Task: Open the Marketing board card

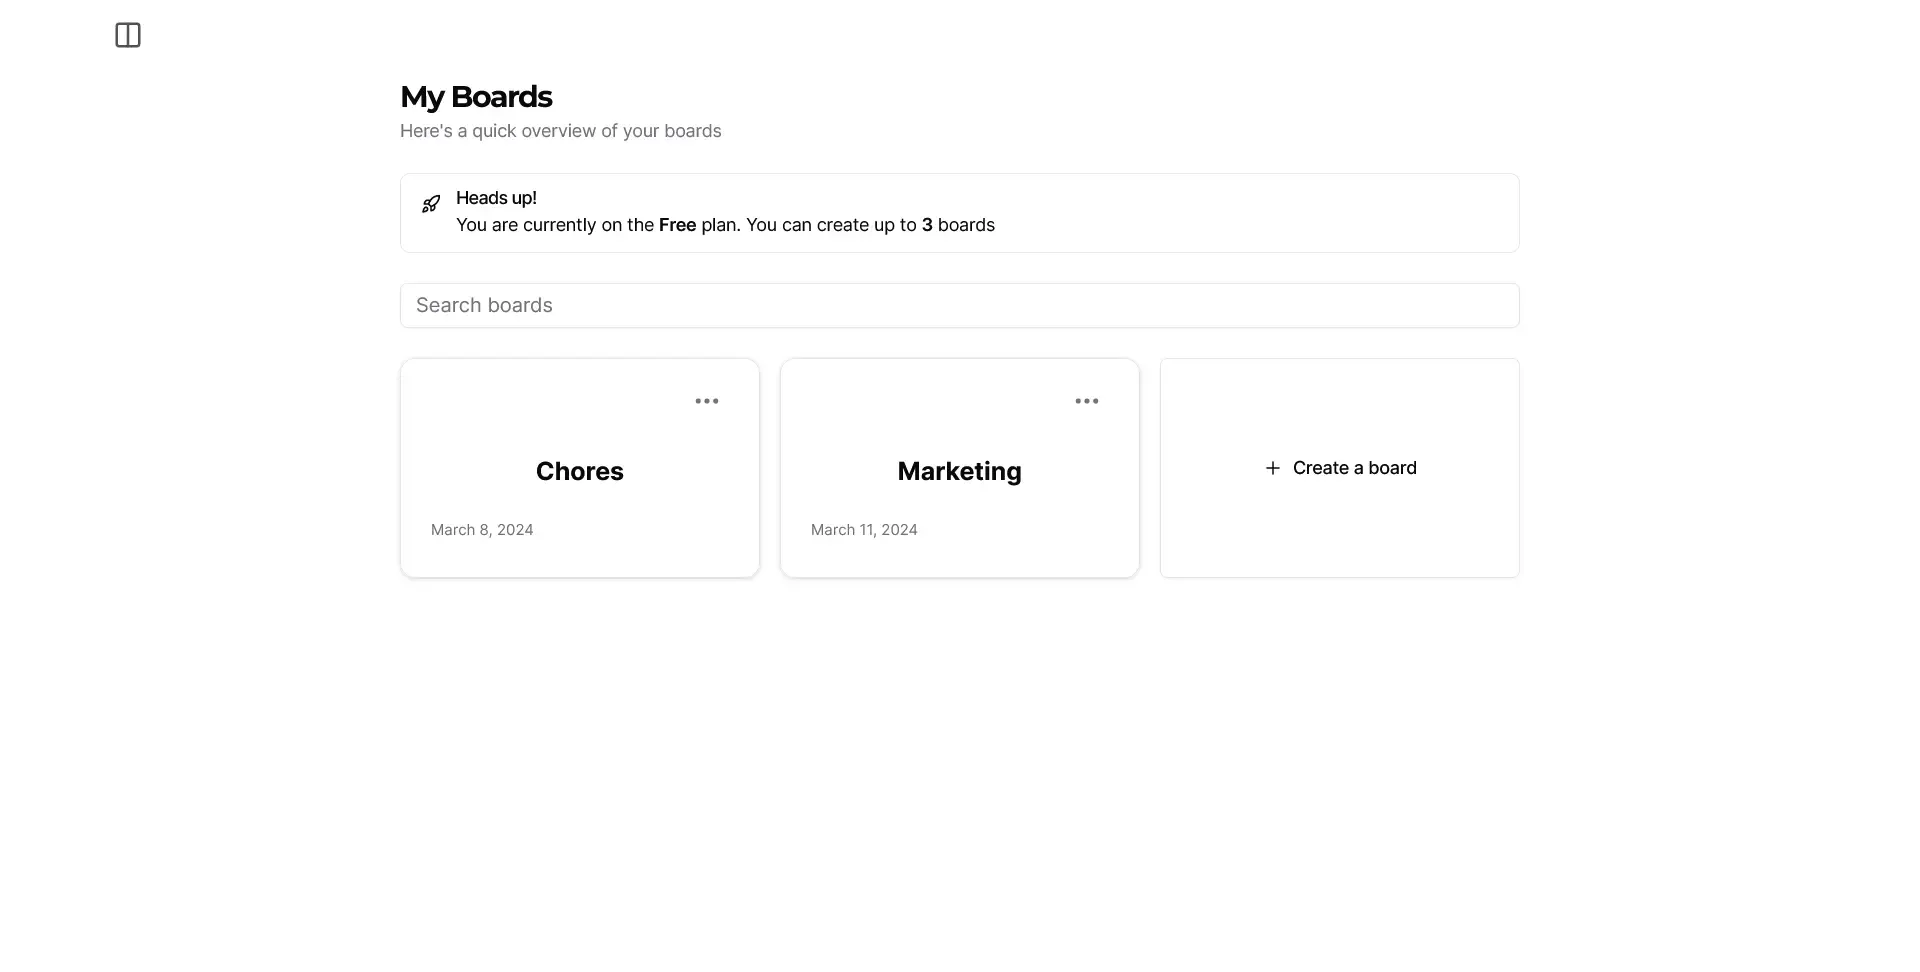Action: [960, 468]
